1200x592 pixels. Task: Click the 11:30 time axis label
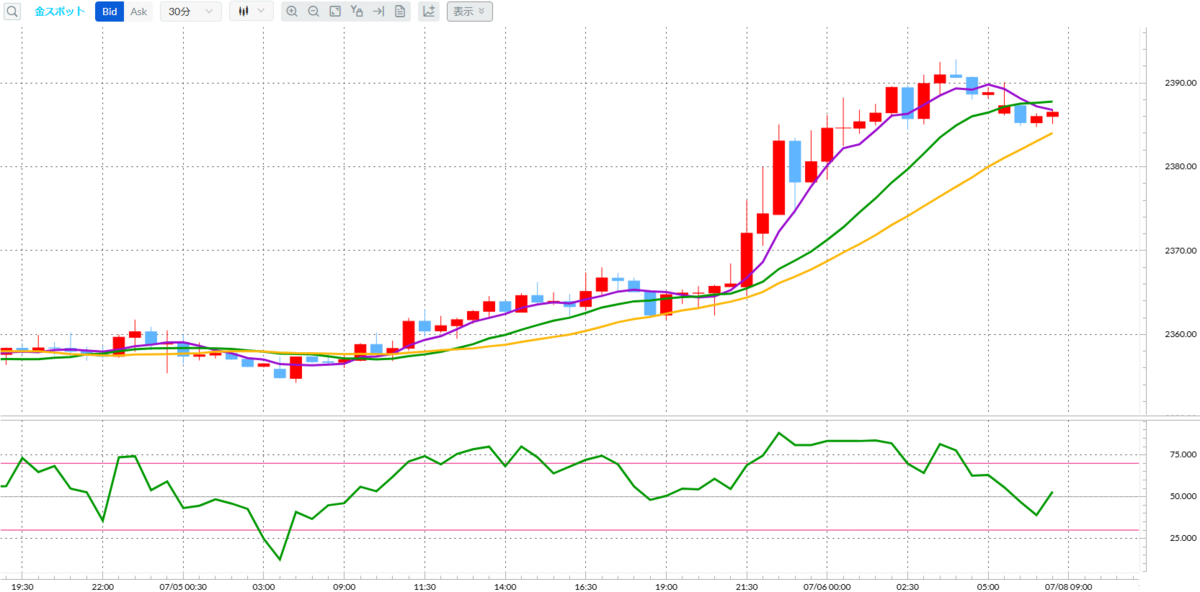pyautogui.click(x=425, y=587)
